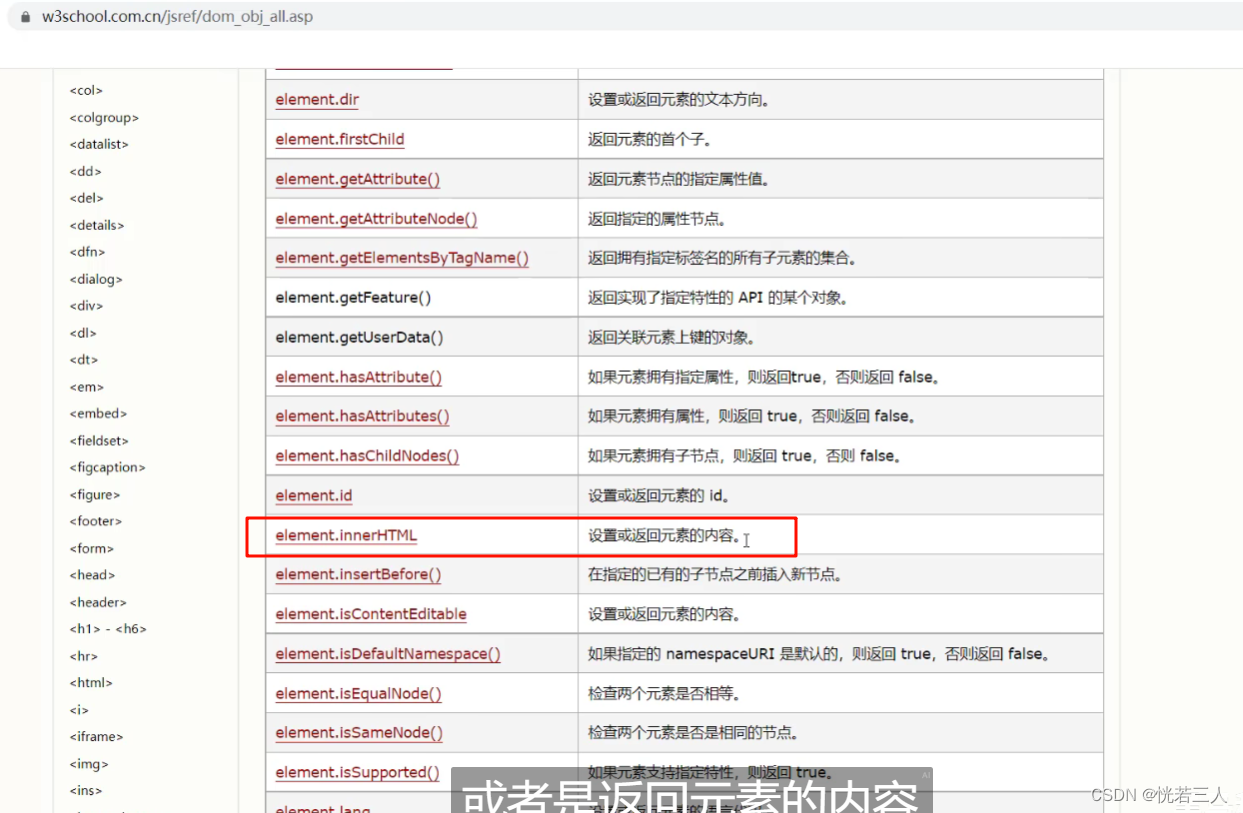Open the element.getAttribute() link

(358, 179)
